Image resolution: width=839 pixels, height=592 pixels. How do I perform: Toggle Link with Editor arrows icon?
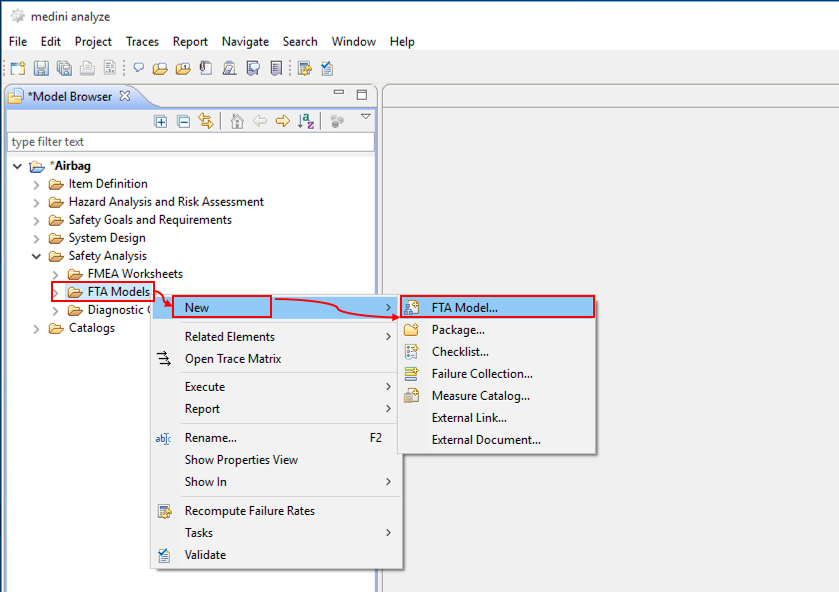206,121
